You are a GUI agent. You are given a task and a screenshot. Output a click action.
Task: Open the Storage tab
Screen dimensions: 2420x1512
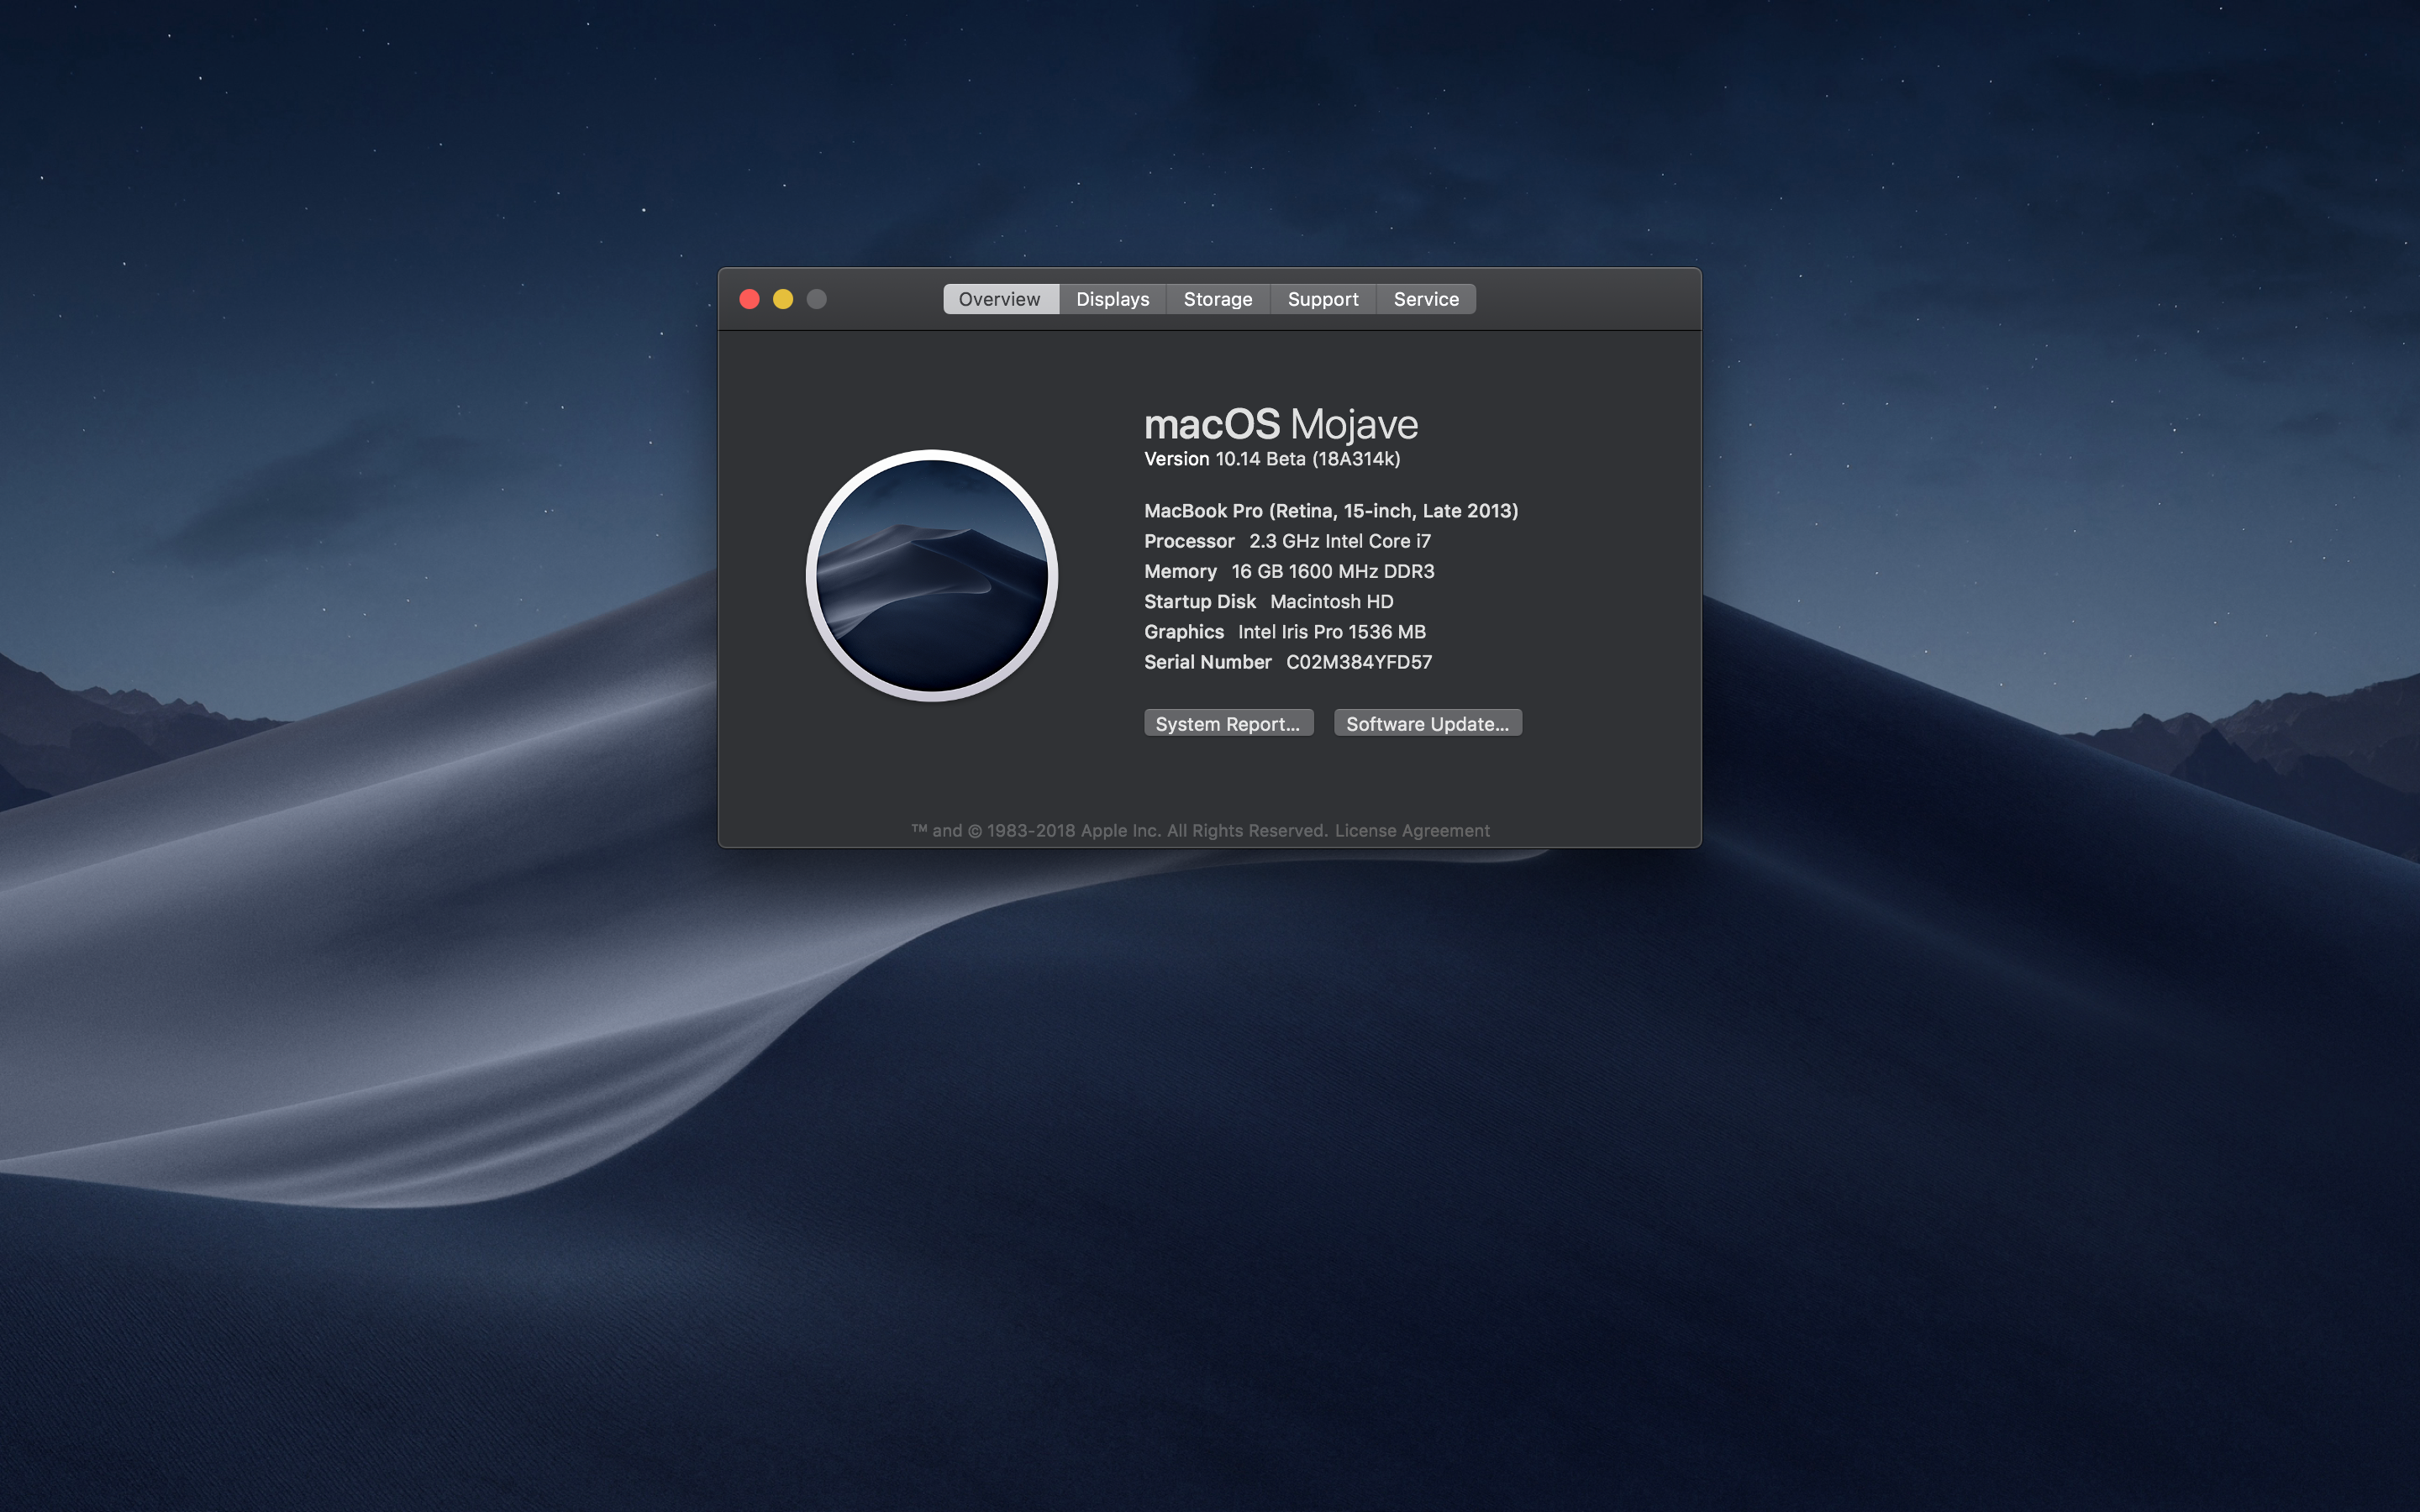pos(1217,299)
